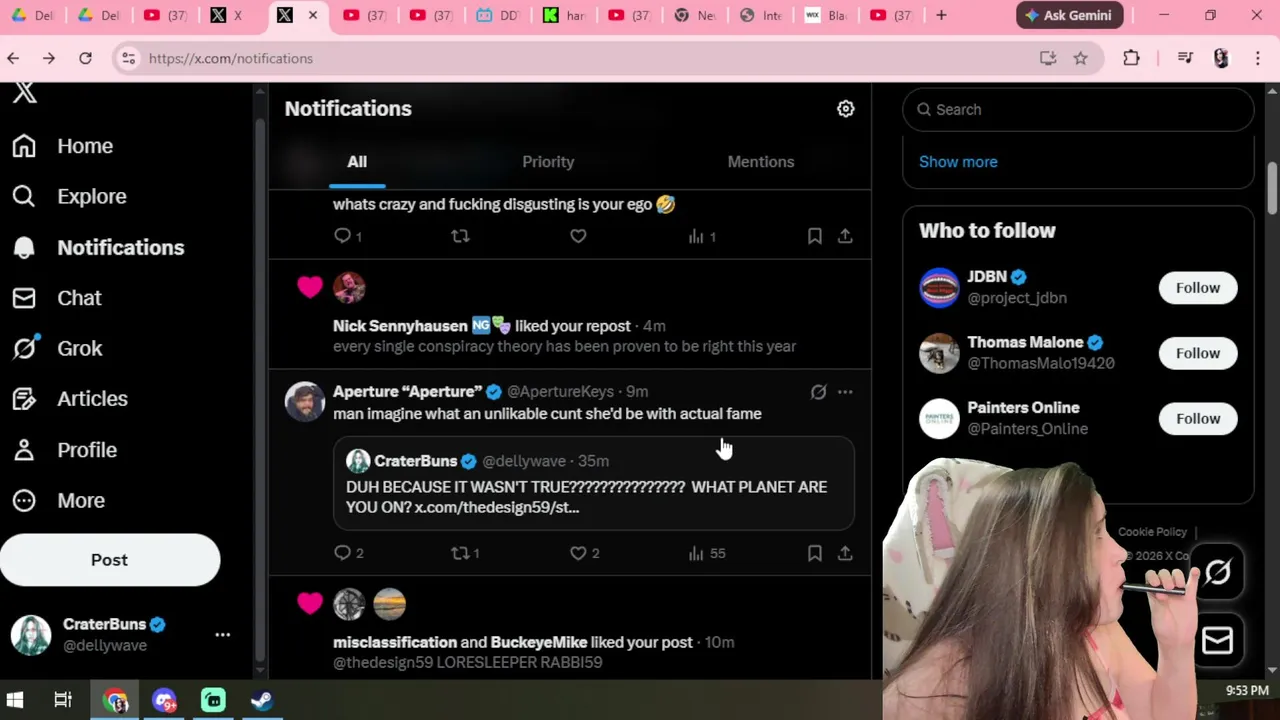Follow Thomas Malone
Screen dimensions: 1280x720
1198,353
